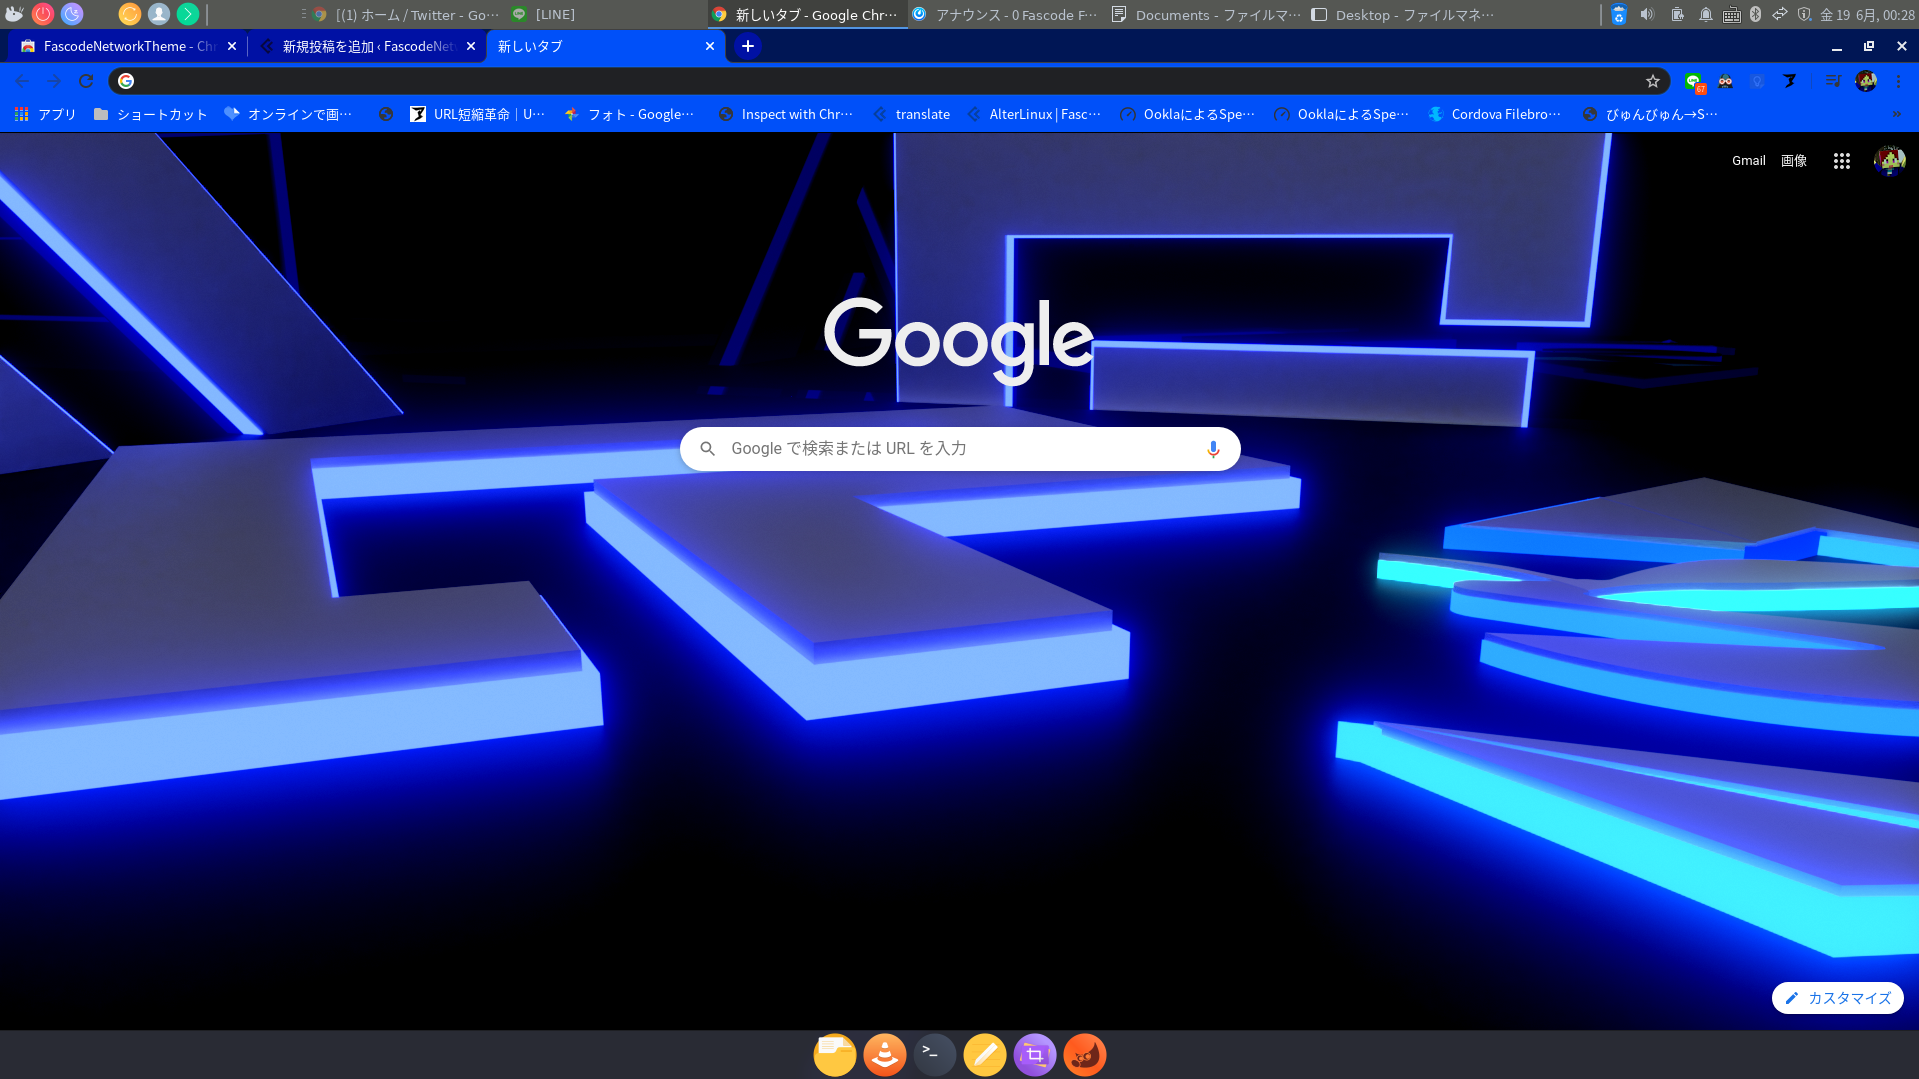Viewport: 1919px width, 1079px height.
Task: Launch terminal from the dock
Action: tap(935, 1055)
